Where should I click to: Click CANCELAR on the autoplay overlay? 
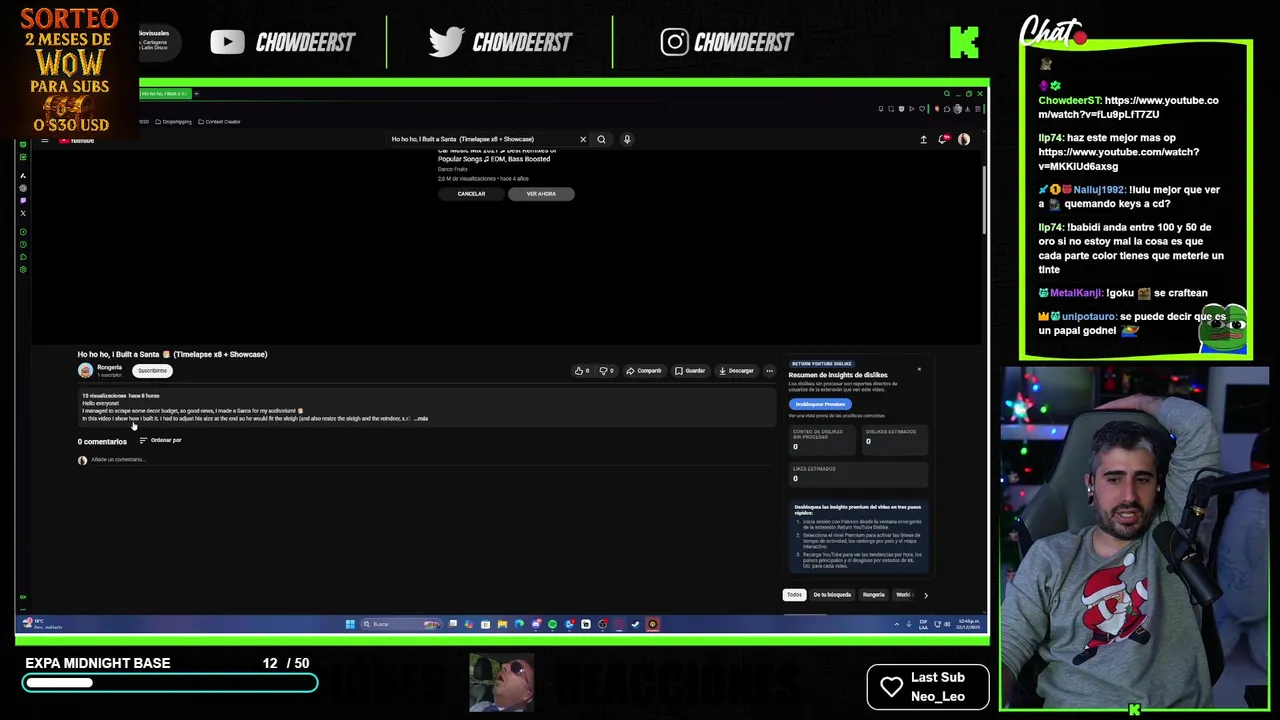point(471,194)
